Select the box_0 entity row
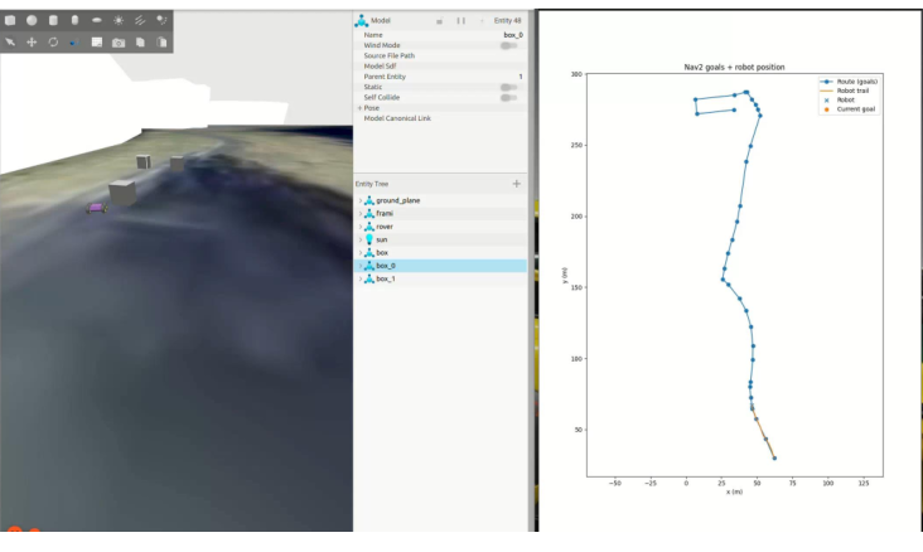The image size is (923, 552). pyautogui.click(x=440, y=266)
